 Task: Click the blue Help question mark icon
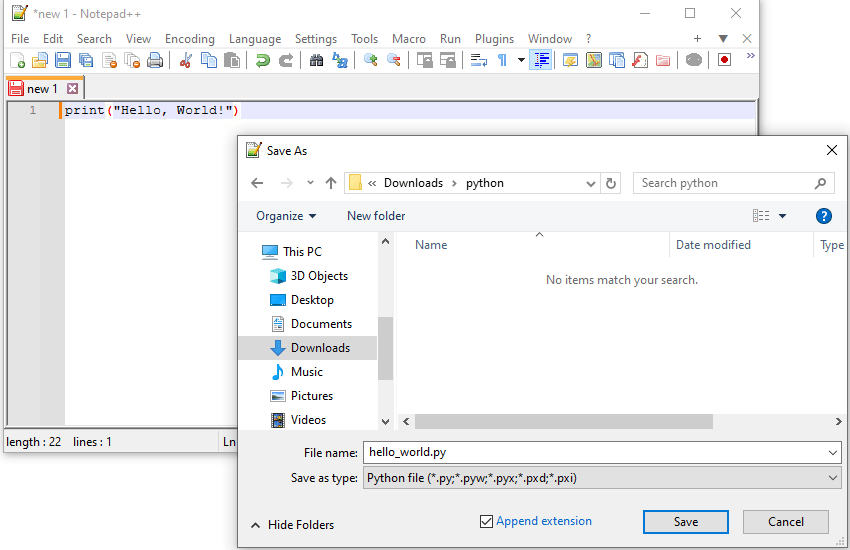coord(823,216)
